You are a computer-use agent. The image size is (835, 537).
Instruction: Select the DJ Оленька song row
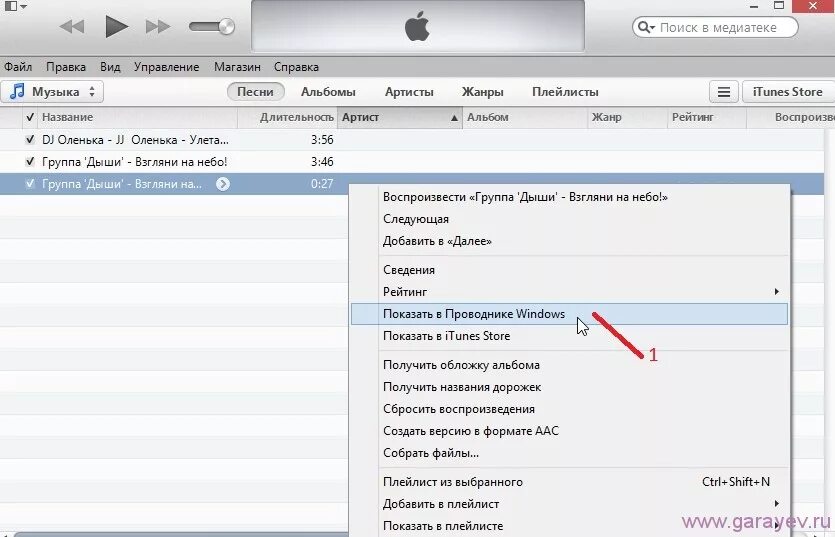(x=412, y=140)
